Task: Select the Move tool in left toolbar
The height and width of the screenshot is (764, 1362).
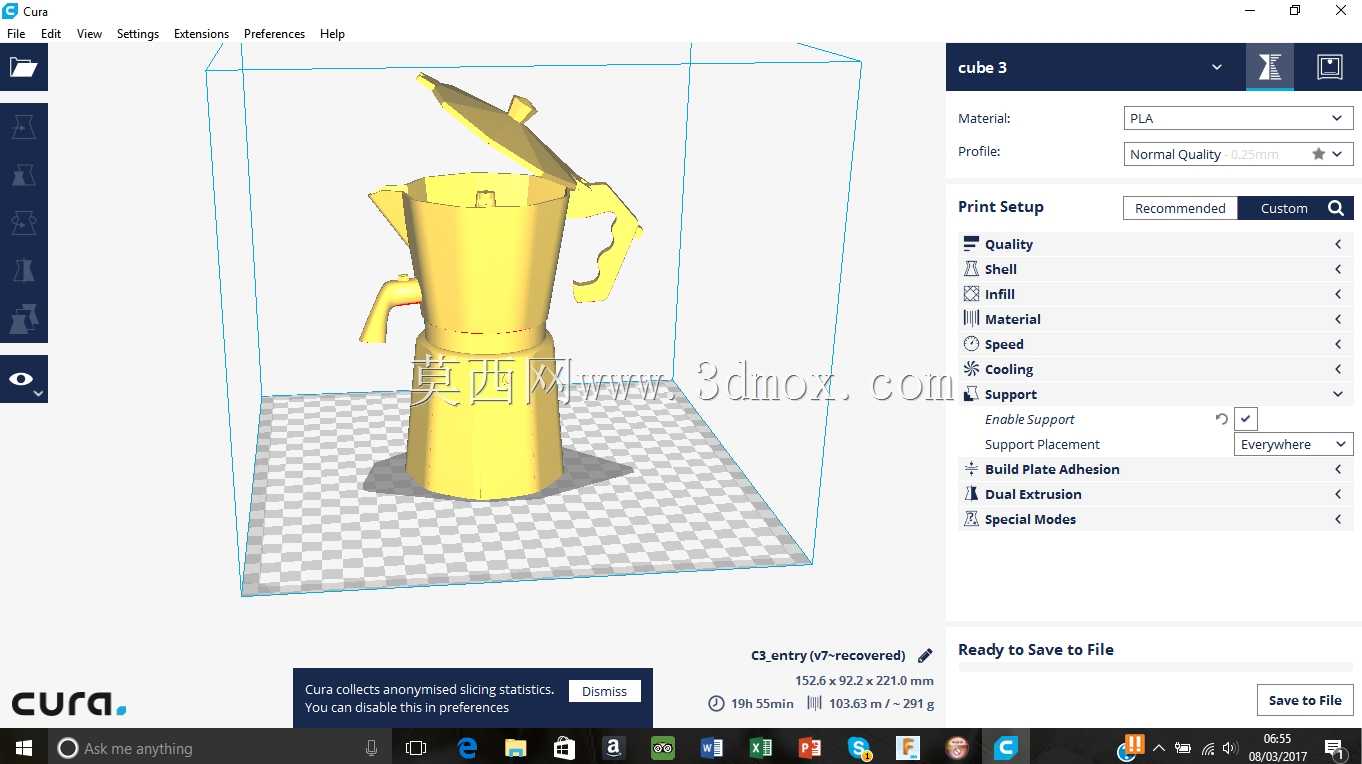Action: pyautogui.click(x=23, y=127)
